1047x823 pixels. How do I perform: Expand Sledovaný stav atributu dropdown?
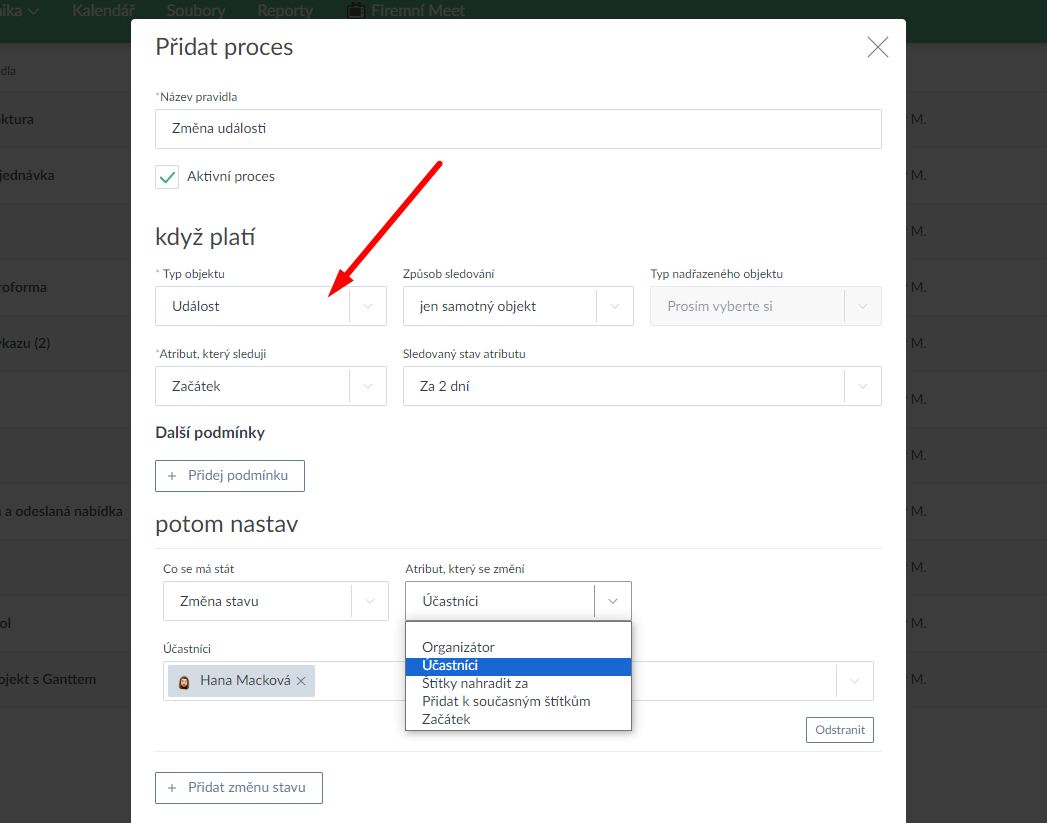coord(863,386)
